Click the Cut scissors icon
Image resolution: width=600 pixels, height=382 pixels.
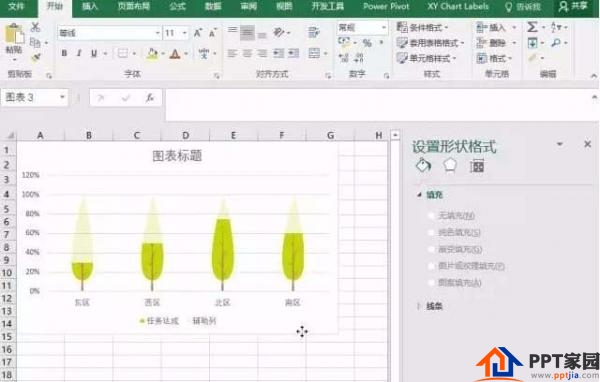coord(35,27)
